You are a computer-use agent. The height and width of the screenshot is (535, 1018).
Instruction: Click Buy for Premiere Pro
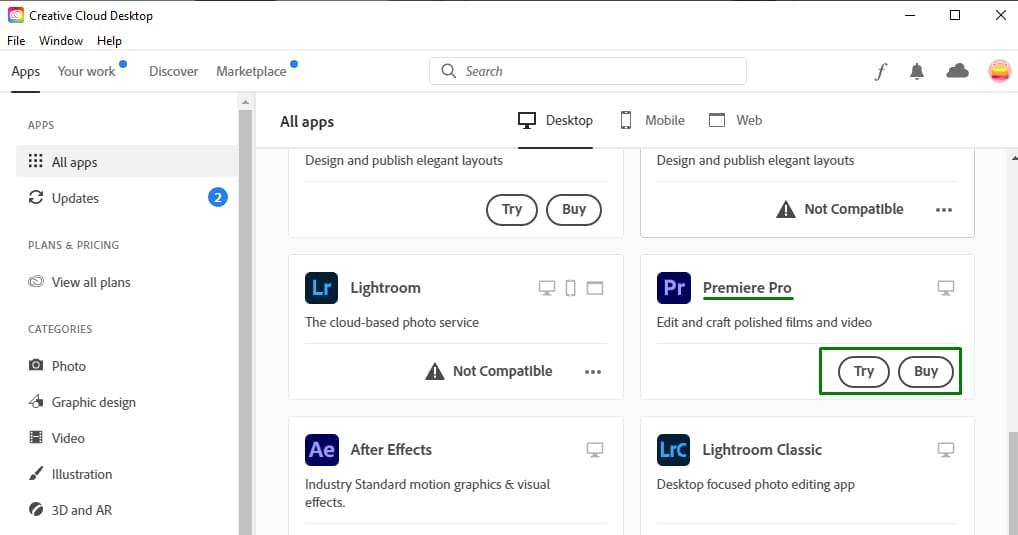click(x=926, y=371)
